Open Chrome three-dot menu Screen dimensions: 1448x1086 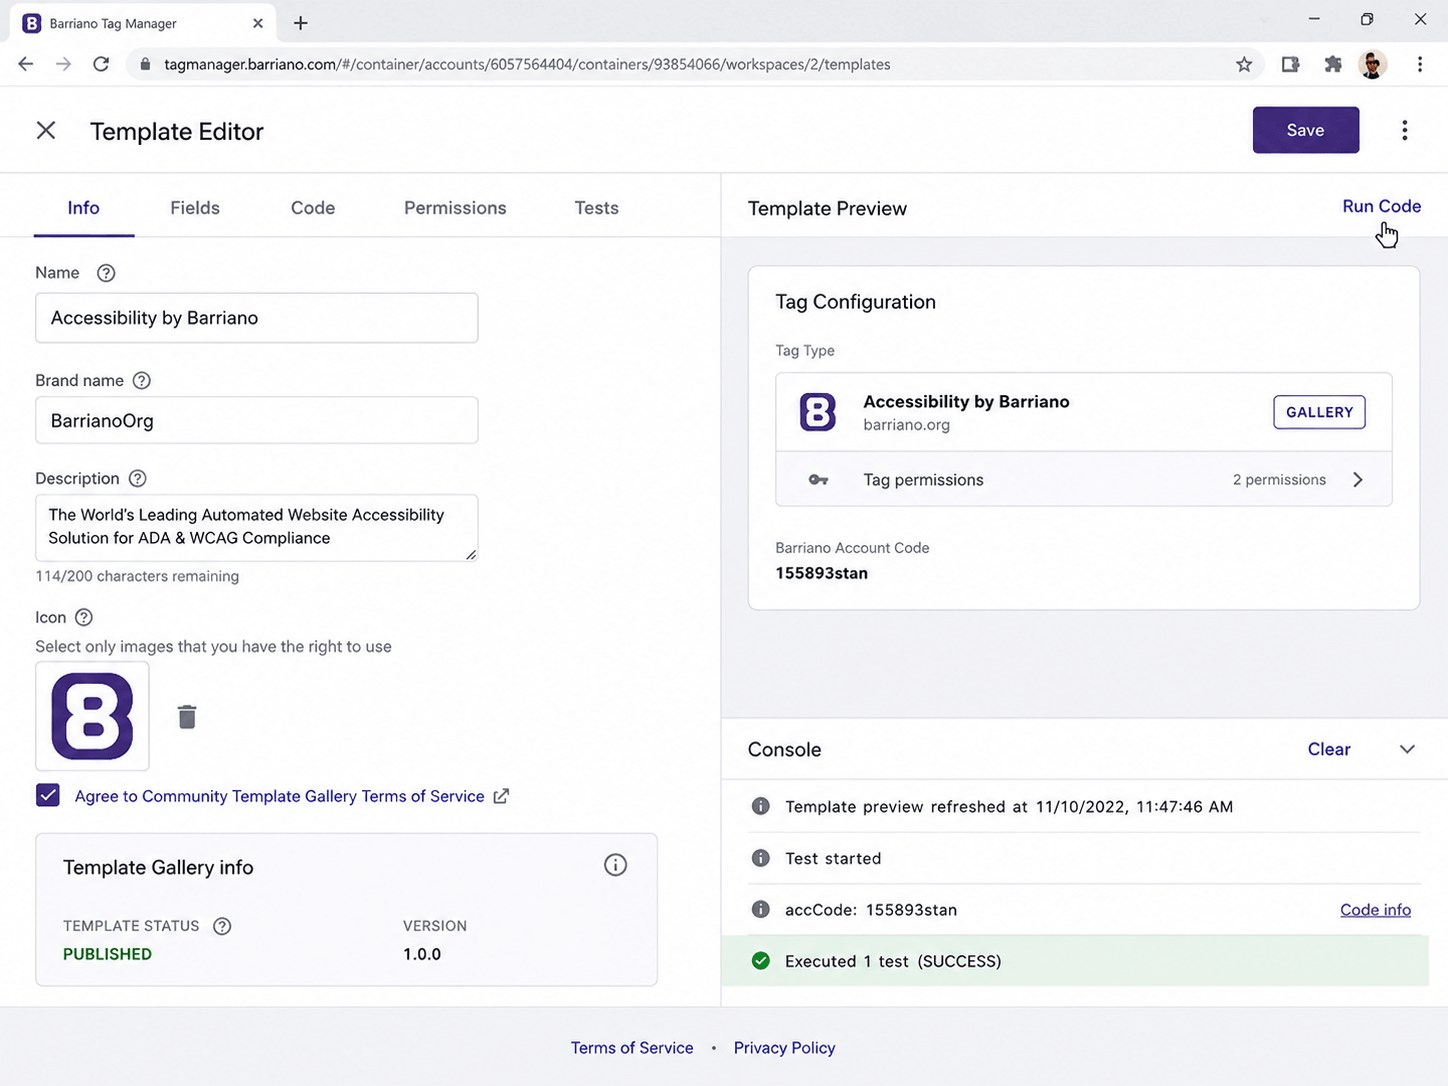coord(1420,64)
